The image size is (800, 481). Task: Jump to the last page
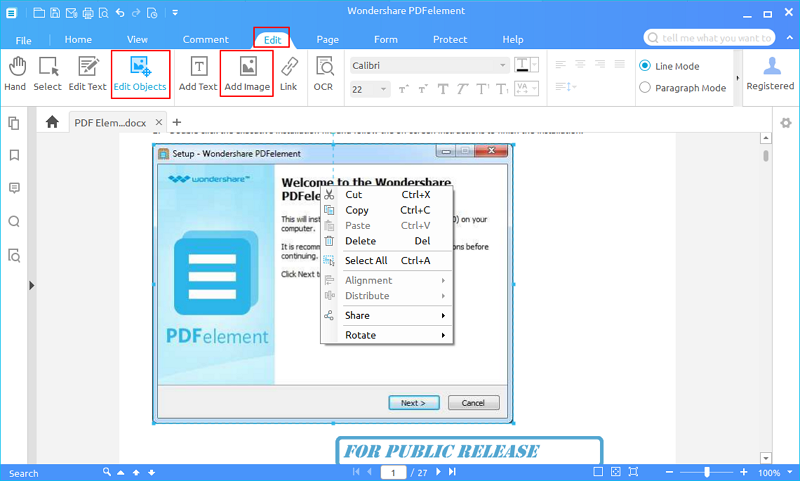(x=452, y=472)
